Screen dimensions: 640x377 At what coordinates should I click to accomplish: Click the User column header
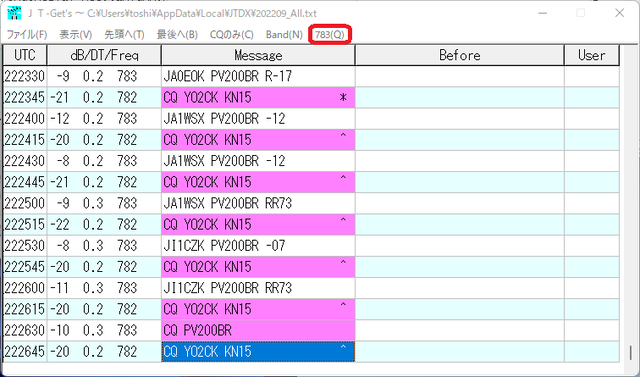point(591,55)
